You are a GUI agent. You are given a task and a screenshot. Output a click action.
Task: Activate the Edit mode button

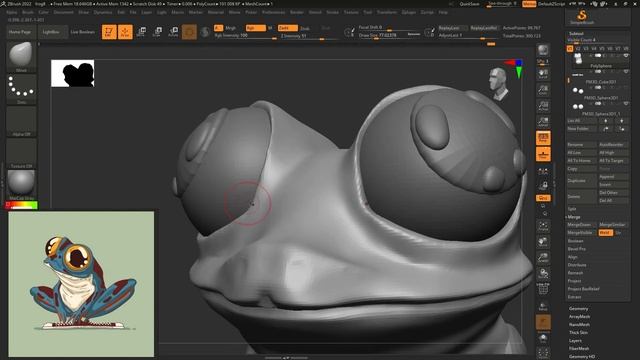pyautogui.click(x=109, y=32)
